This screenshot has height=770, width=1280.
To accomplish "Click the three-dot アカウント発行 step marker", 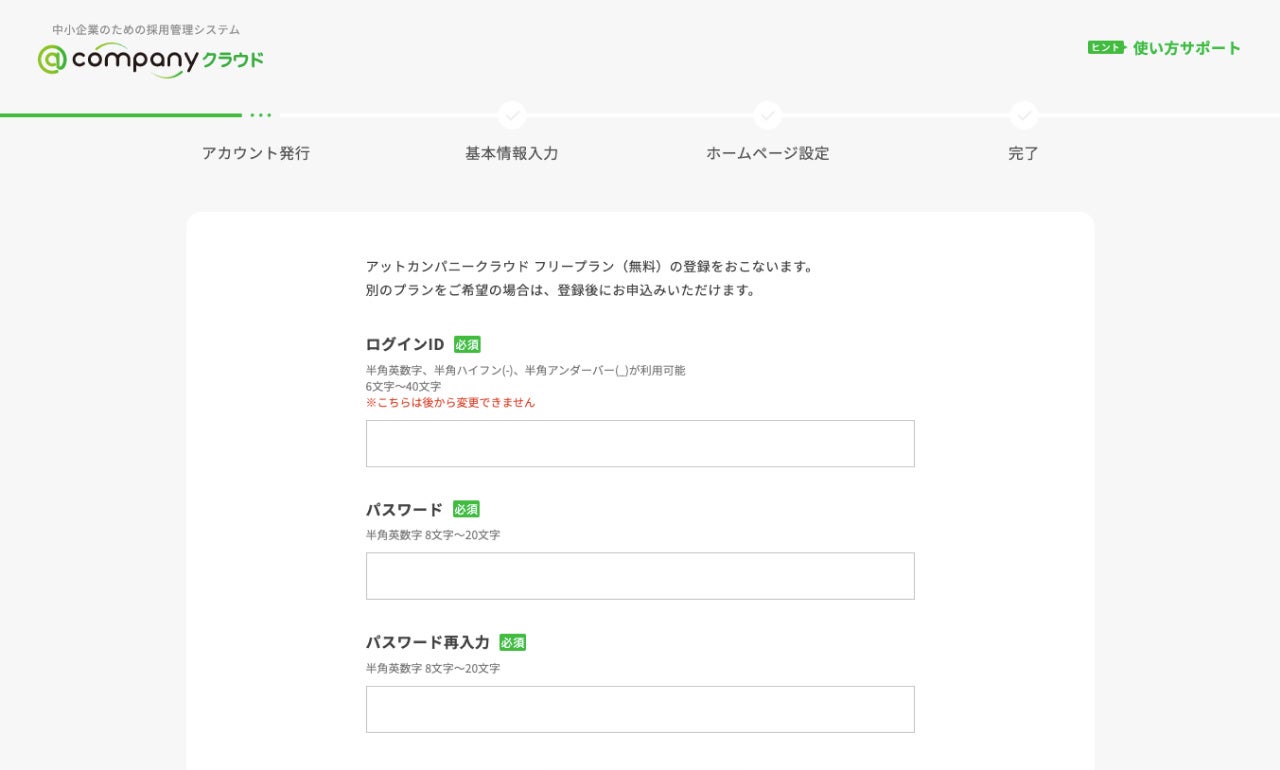I will (x=260, y=115).
